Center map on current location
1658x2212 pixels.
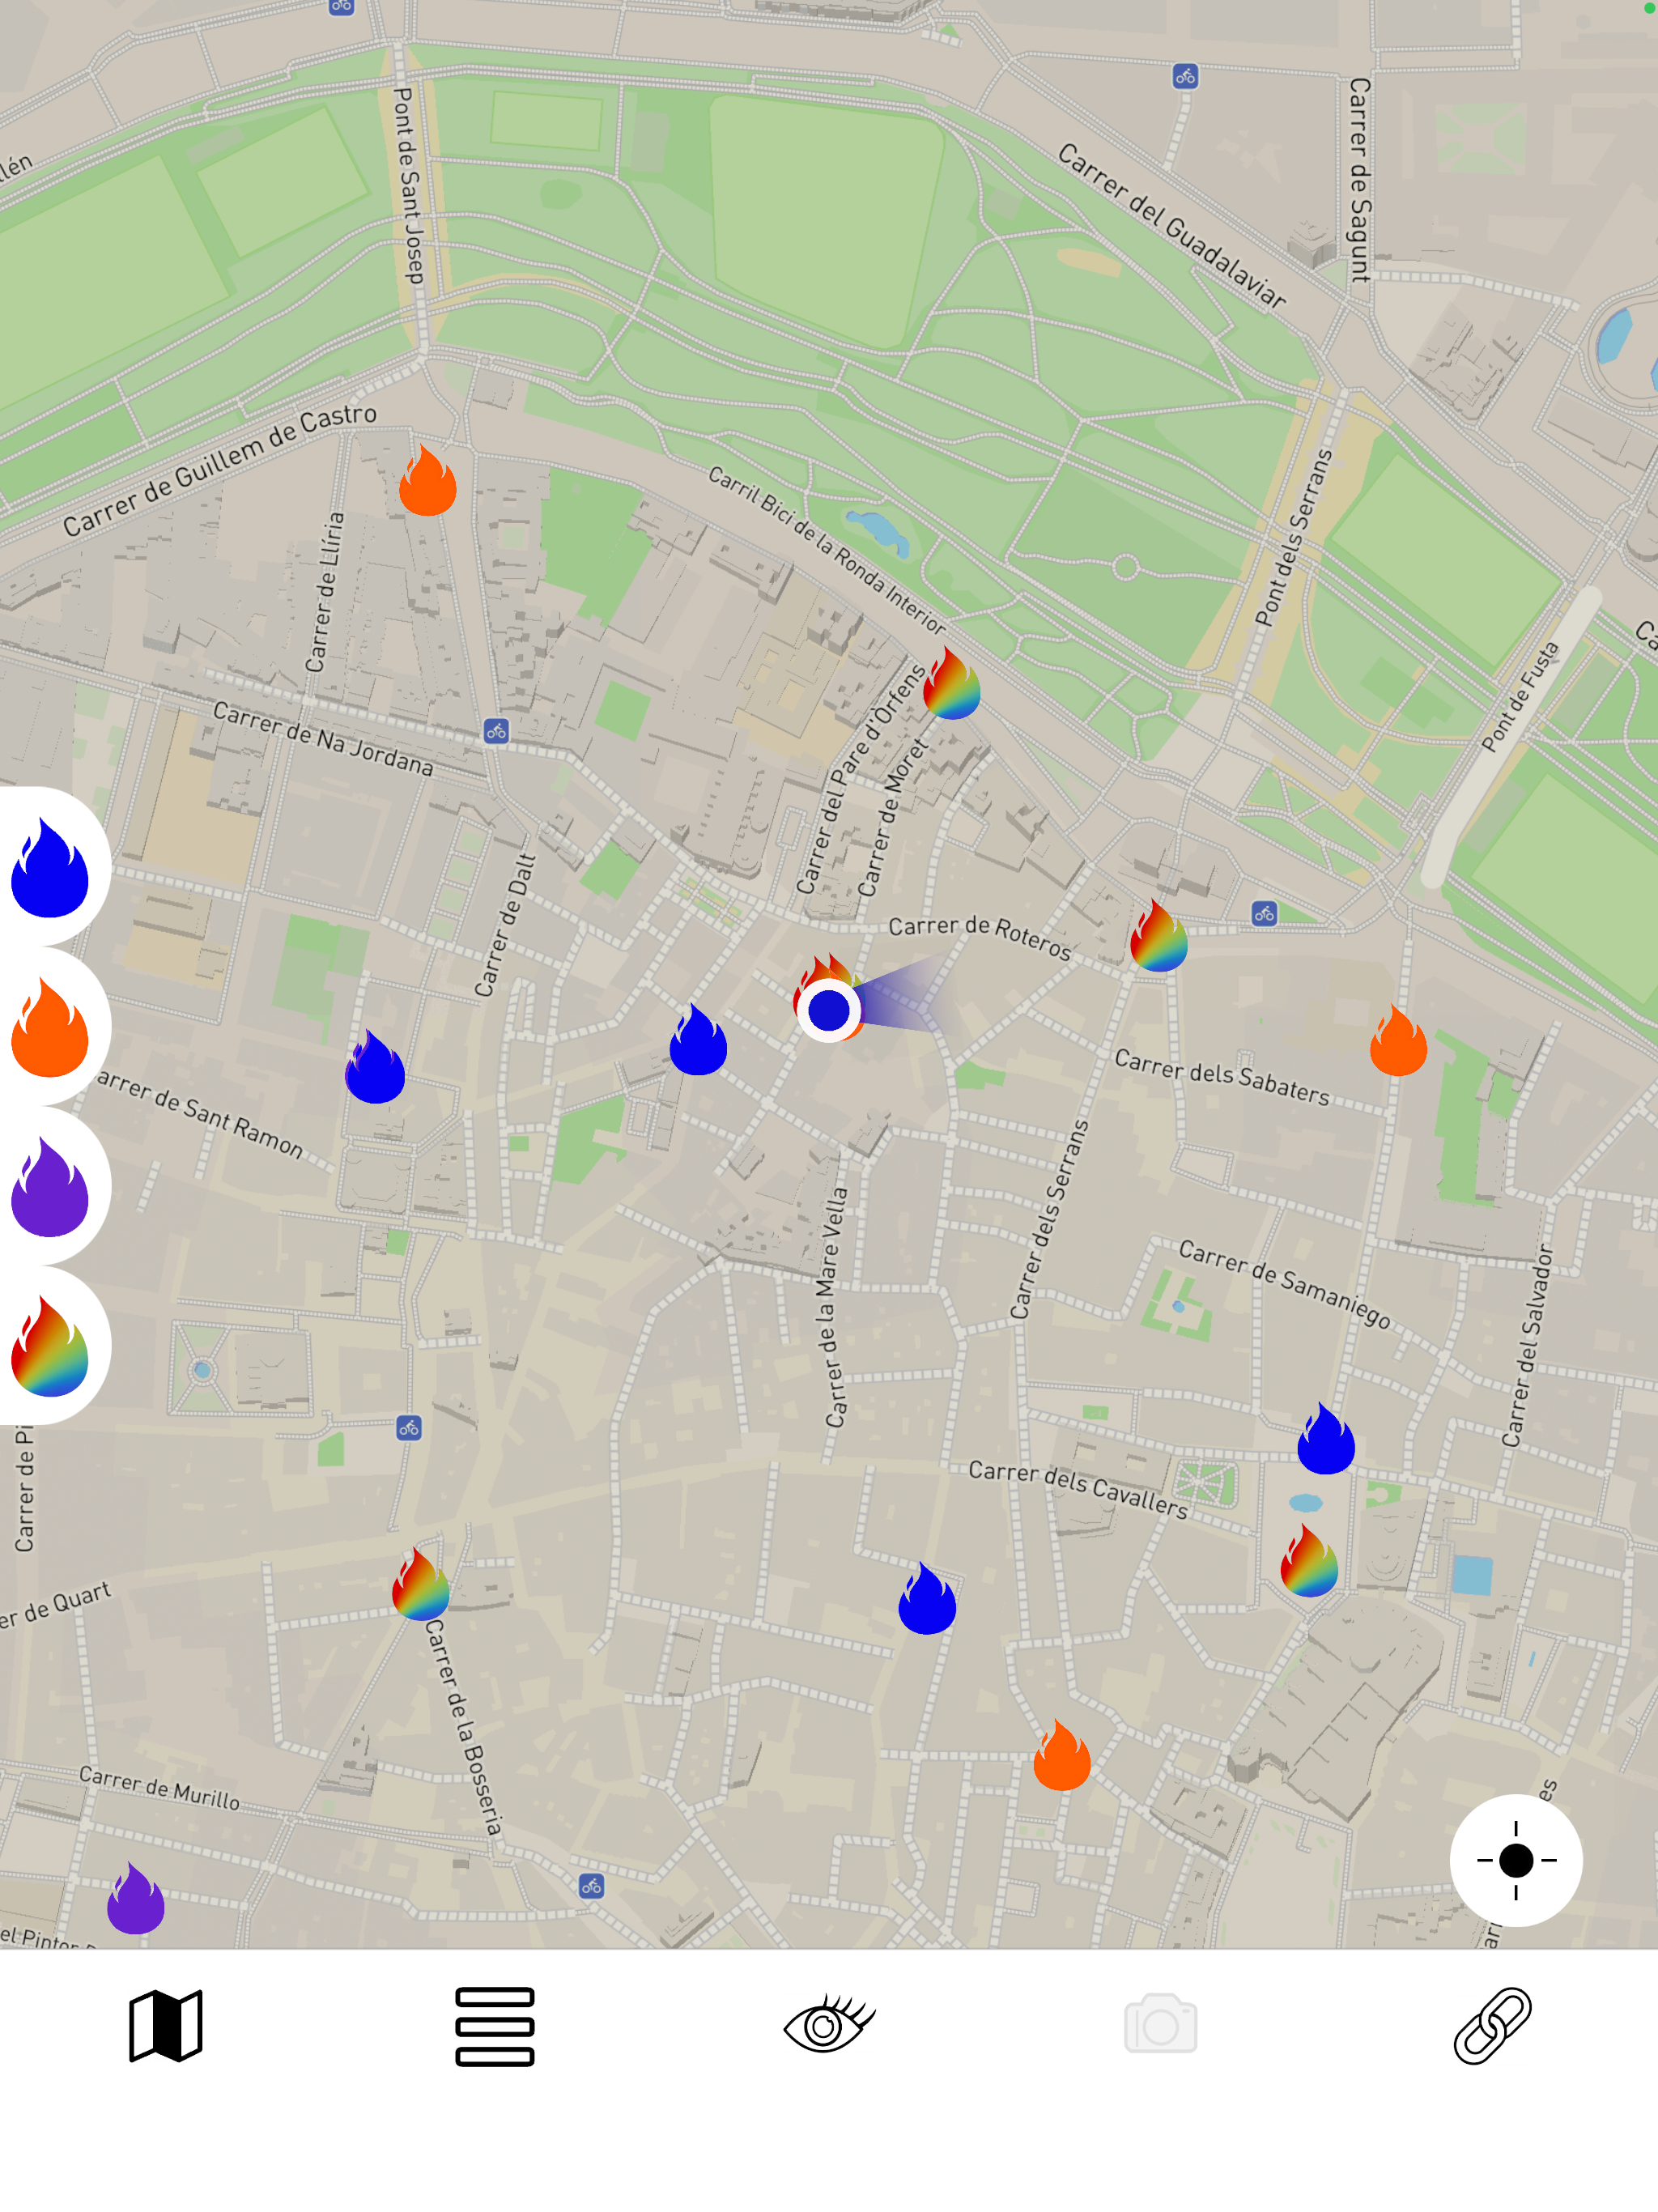tap(1516, 1860)
